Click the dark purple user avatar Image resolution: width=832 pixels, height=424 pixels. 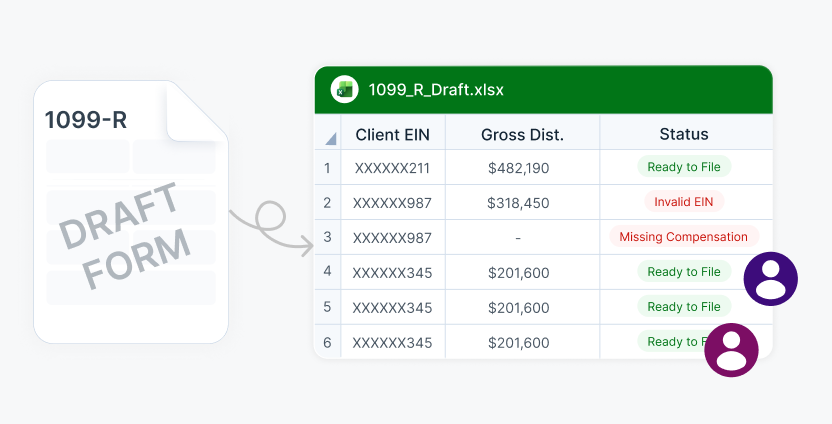(x=770, y=279)
